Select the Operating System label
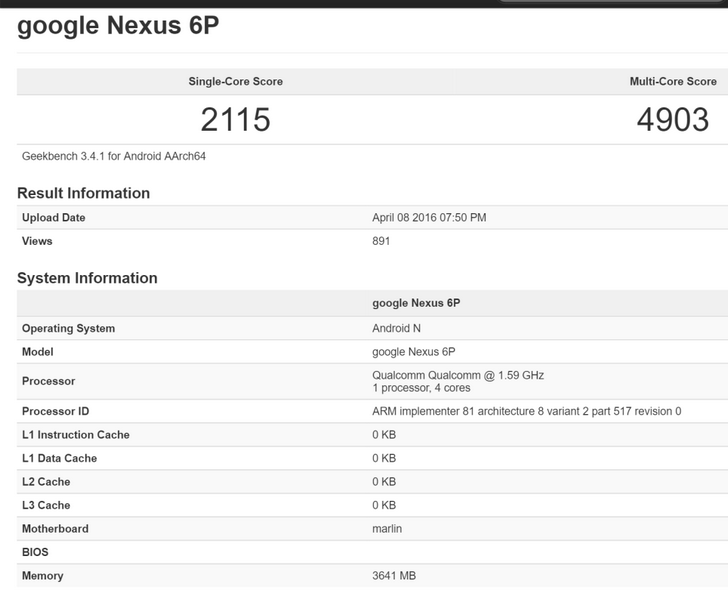 pyautogui.click(x=68, y=328)
